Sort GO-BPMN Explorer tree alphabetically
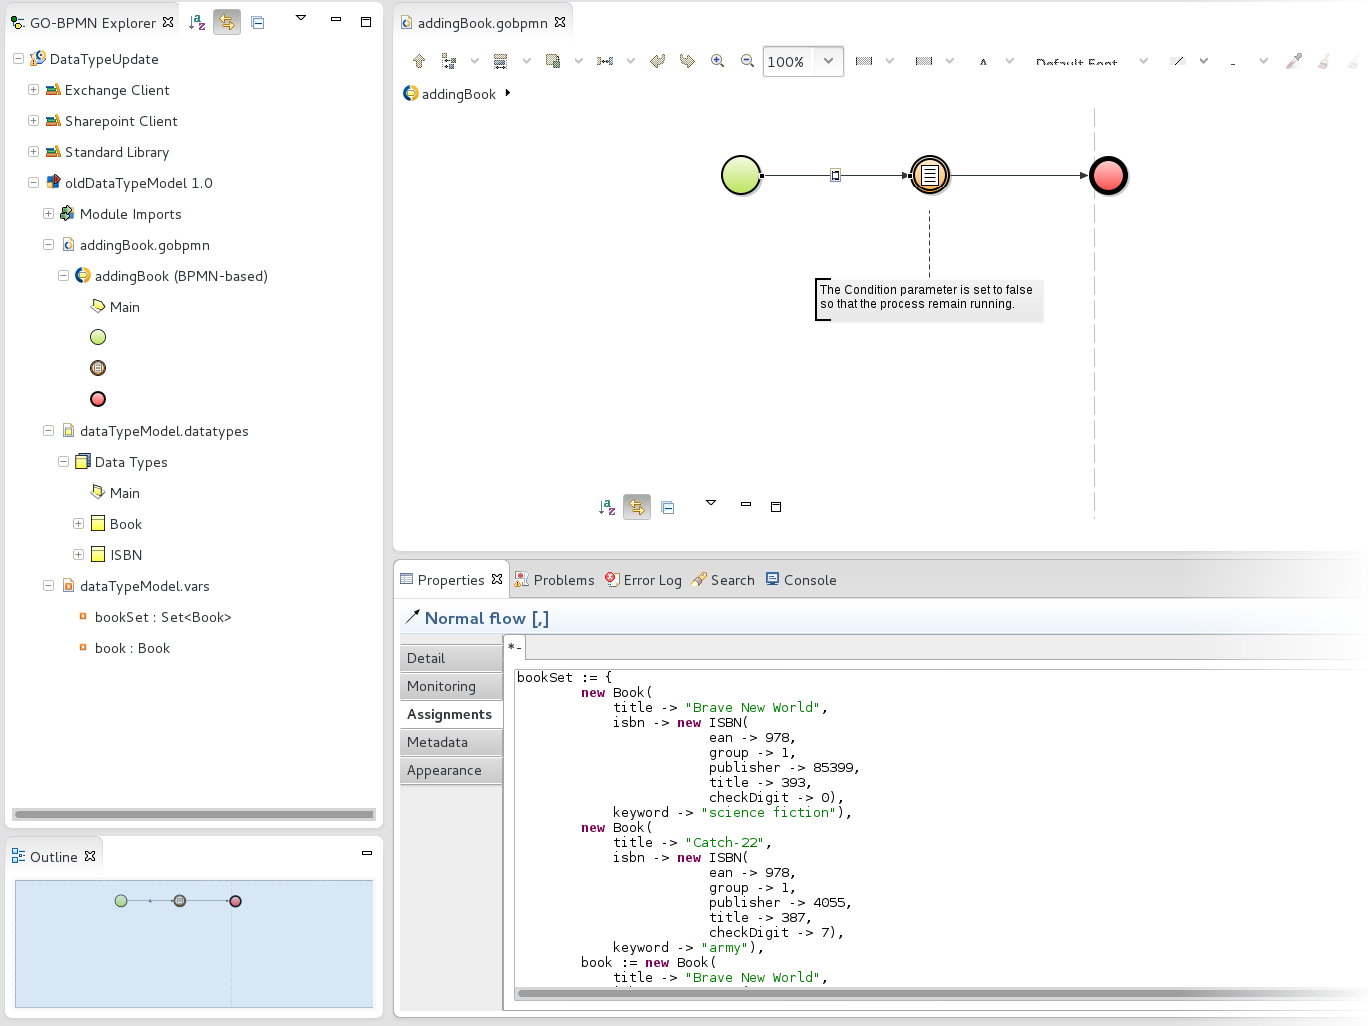 tap(197, 22)
